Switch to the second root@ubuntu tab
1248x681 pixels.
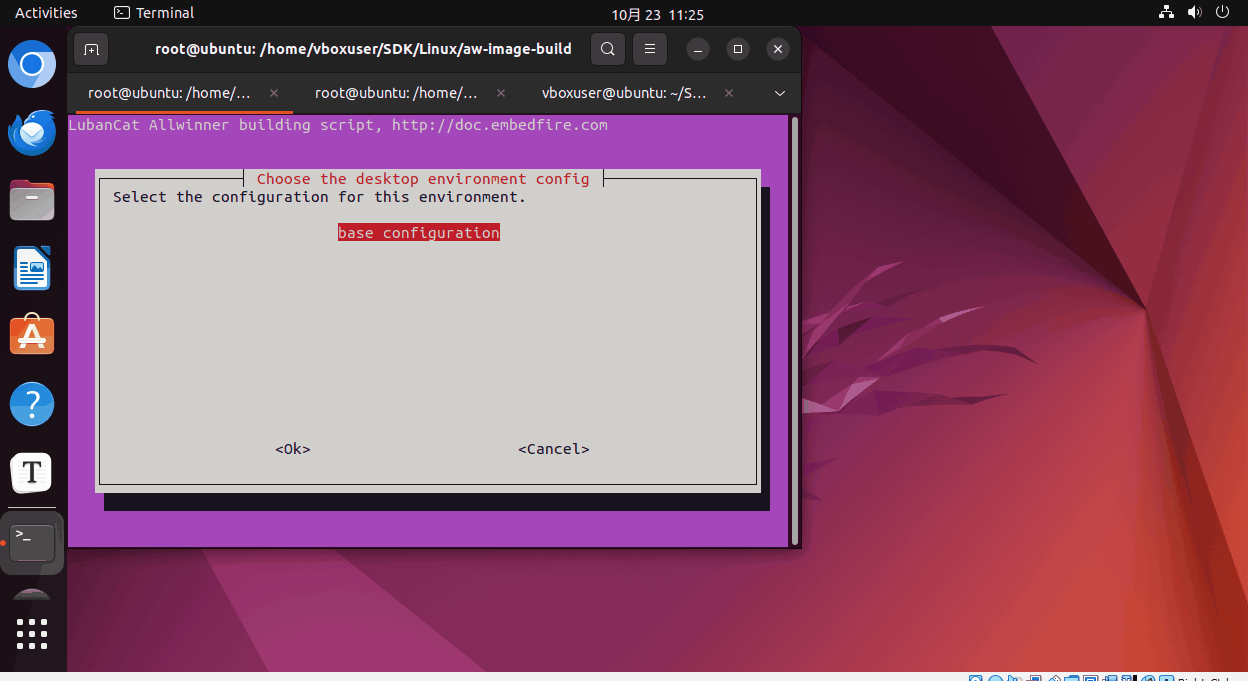click(x=397, y=93)
